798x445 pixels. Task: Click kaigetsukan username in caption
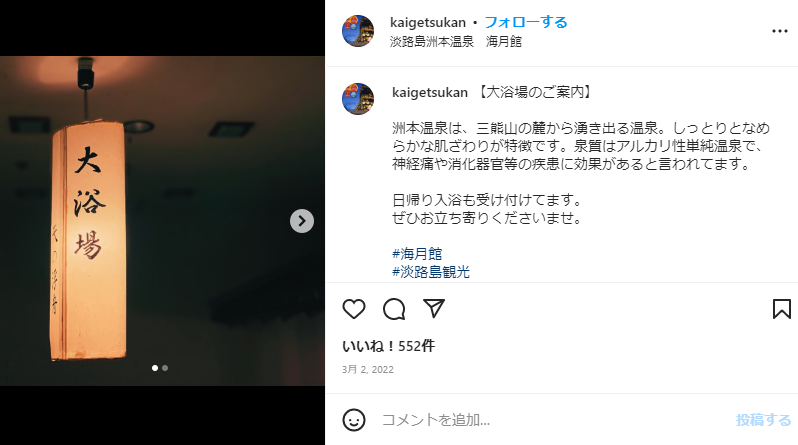[430, 92]
